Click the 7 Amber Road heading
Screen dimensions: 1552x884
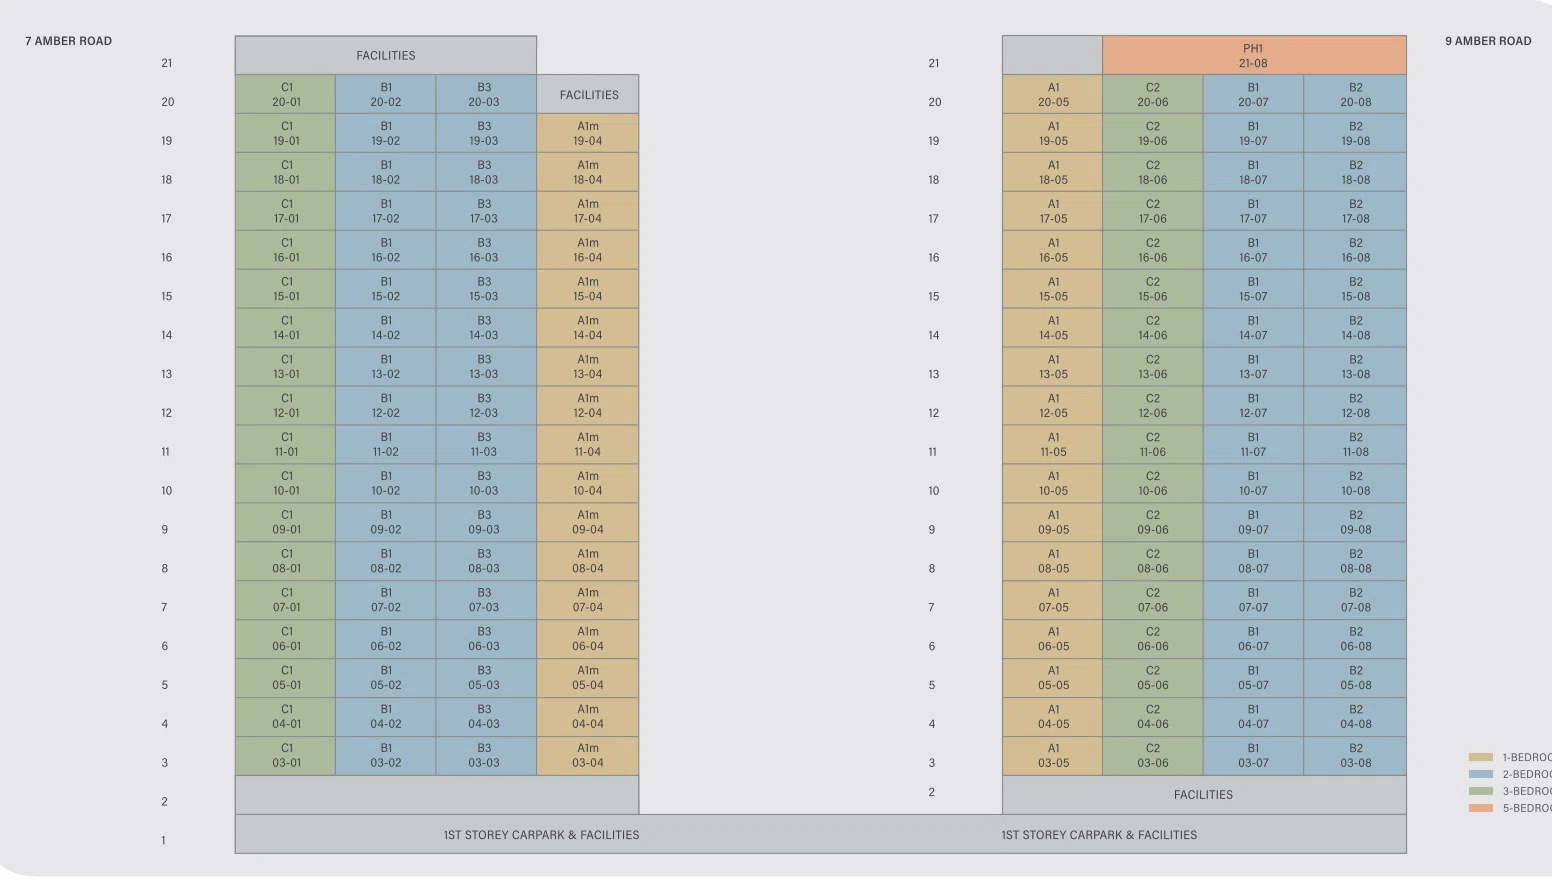pos(69,41)
